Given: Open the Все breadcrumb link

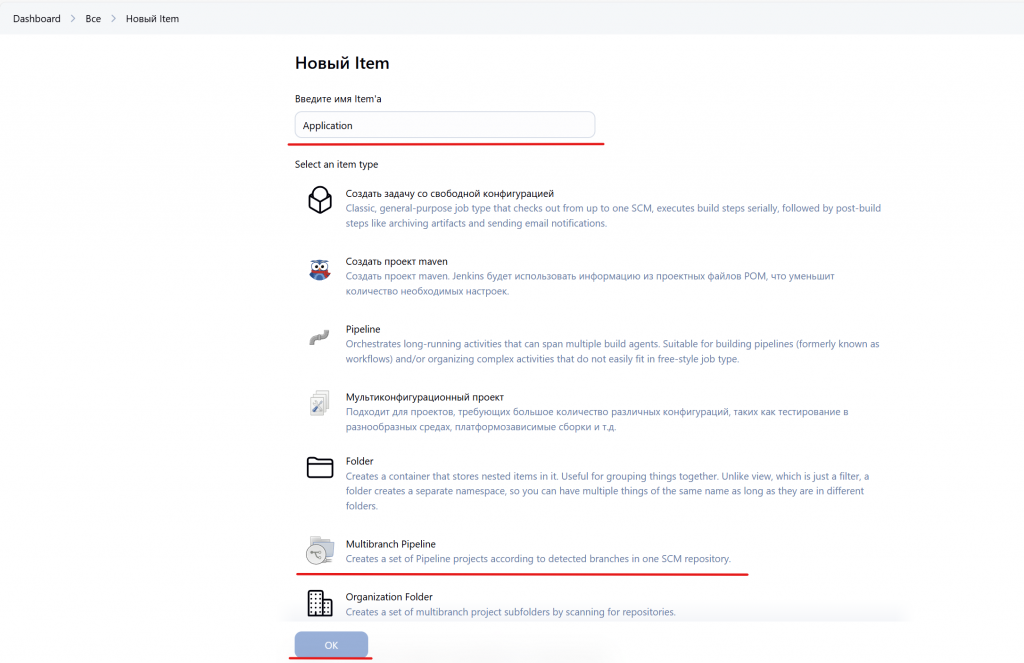Looking at the screenshot, I should coord(93,19).
